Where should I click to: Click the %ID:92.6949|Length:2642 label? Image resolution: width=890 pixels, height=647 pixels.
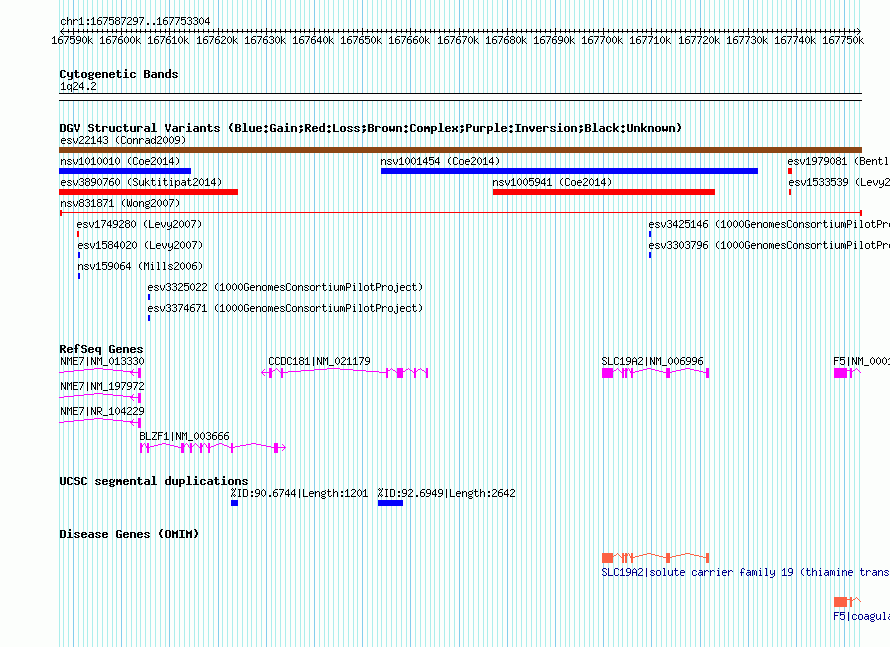coord(446,493)
